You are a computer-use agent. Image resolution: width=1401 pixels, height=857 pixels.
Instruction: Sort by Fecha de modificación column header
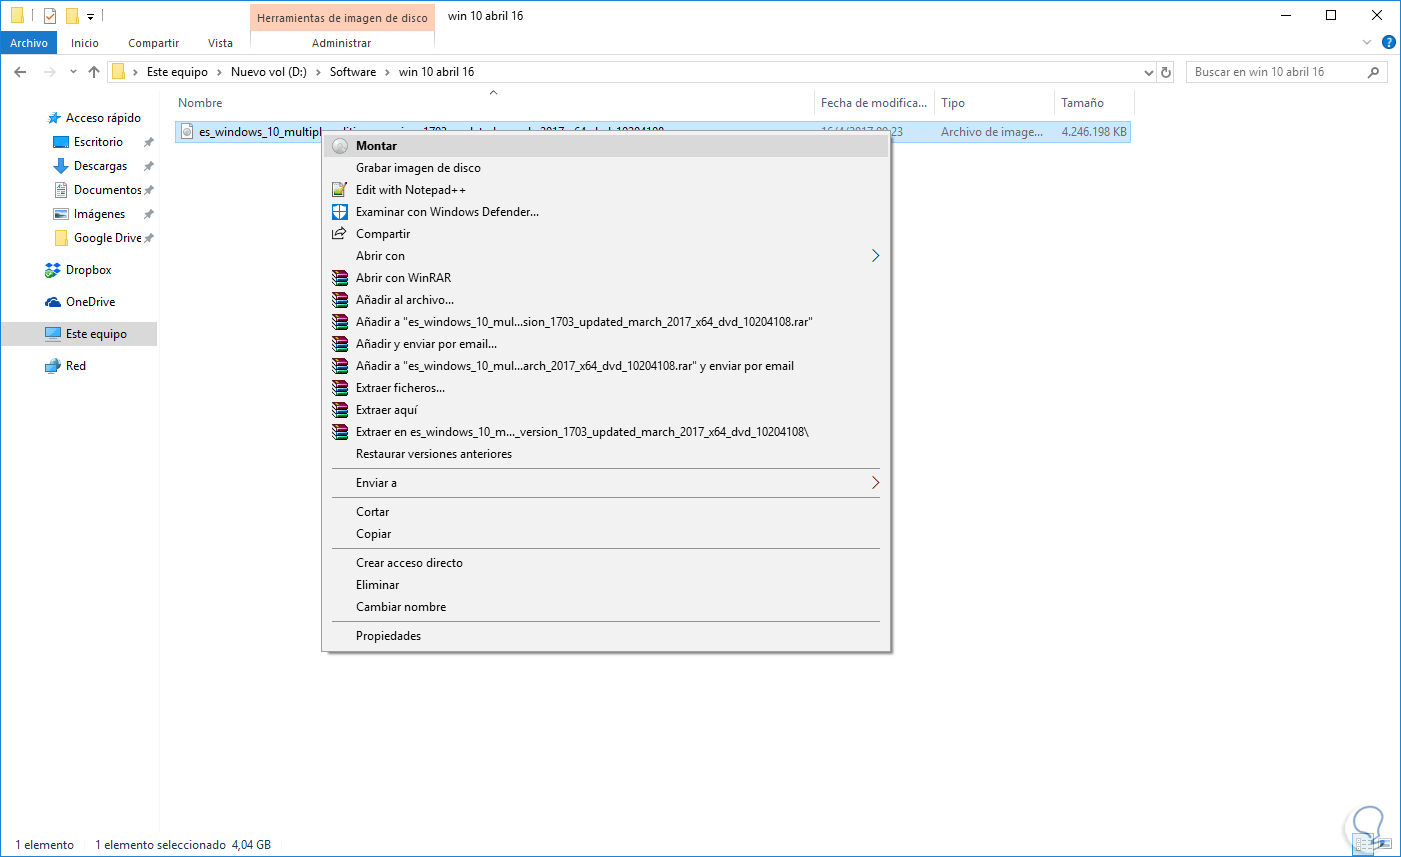[874, 103]
